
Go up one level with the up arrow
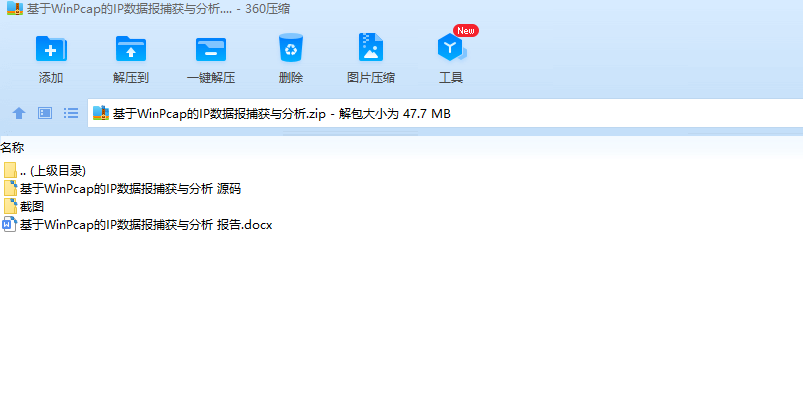coord(19,113)
